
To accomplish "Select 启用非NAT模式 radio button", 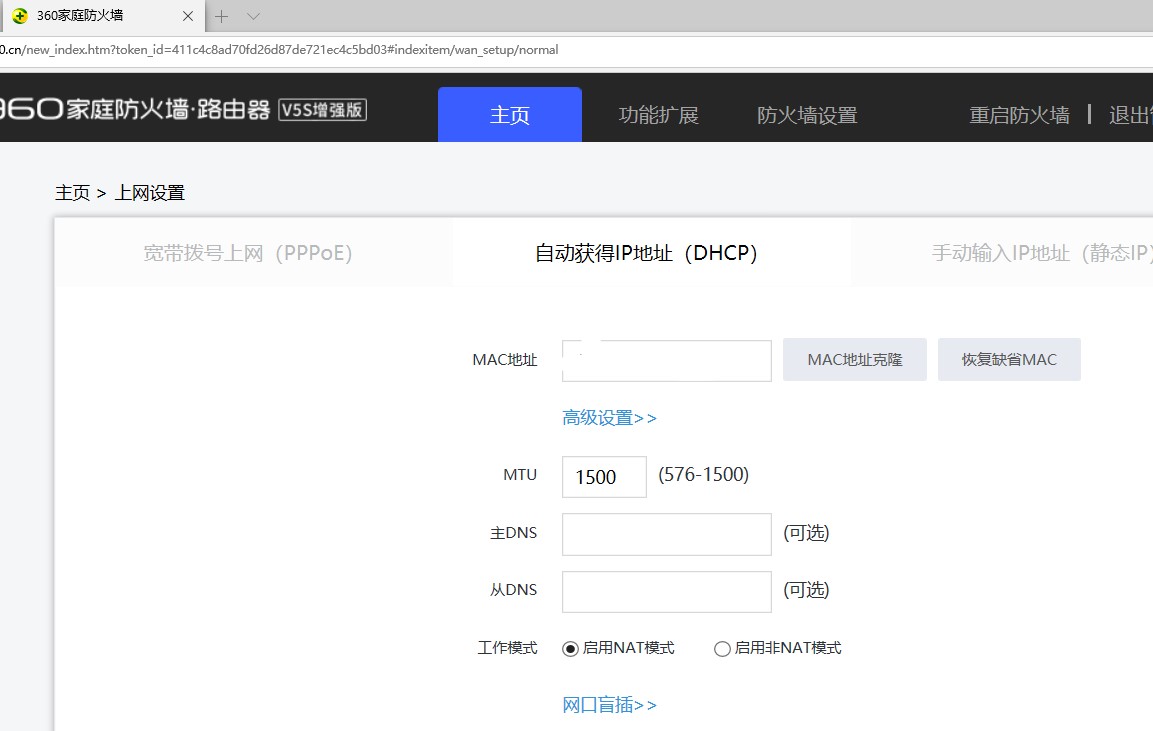I will [722, 649].
